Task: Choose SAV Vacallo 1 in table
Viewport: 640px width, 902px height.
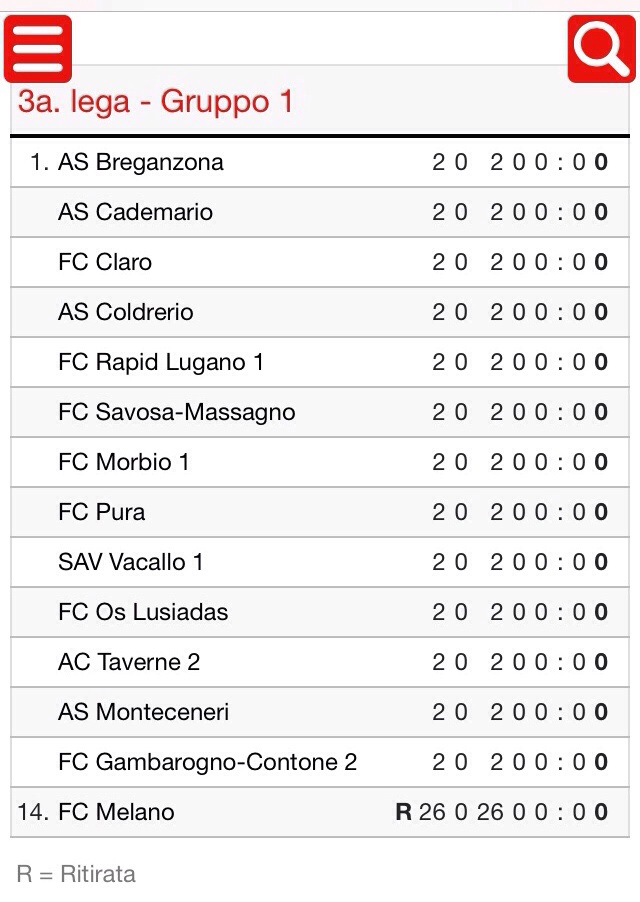Action: [320, 563]
